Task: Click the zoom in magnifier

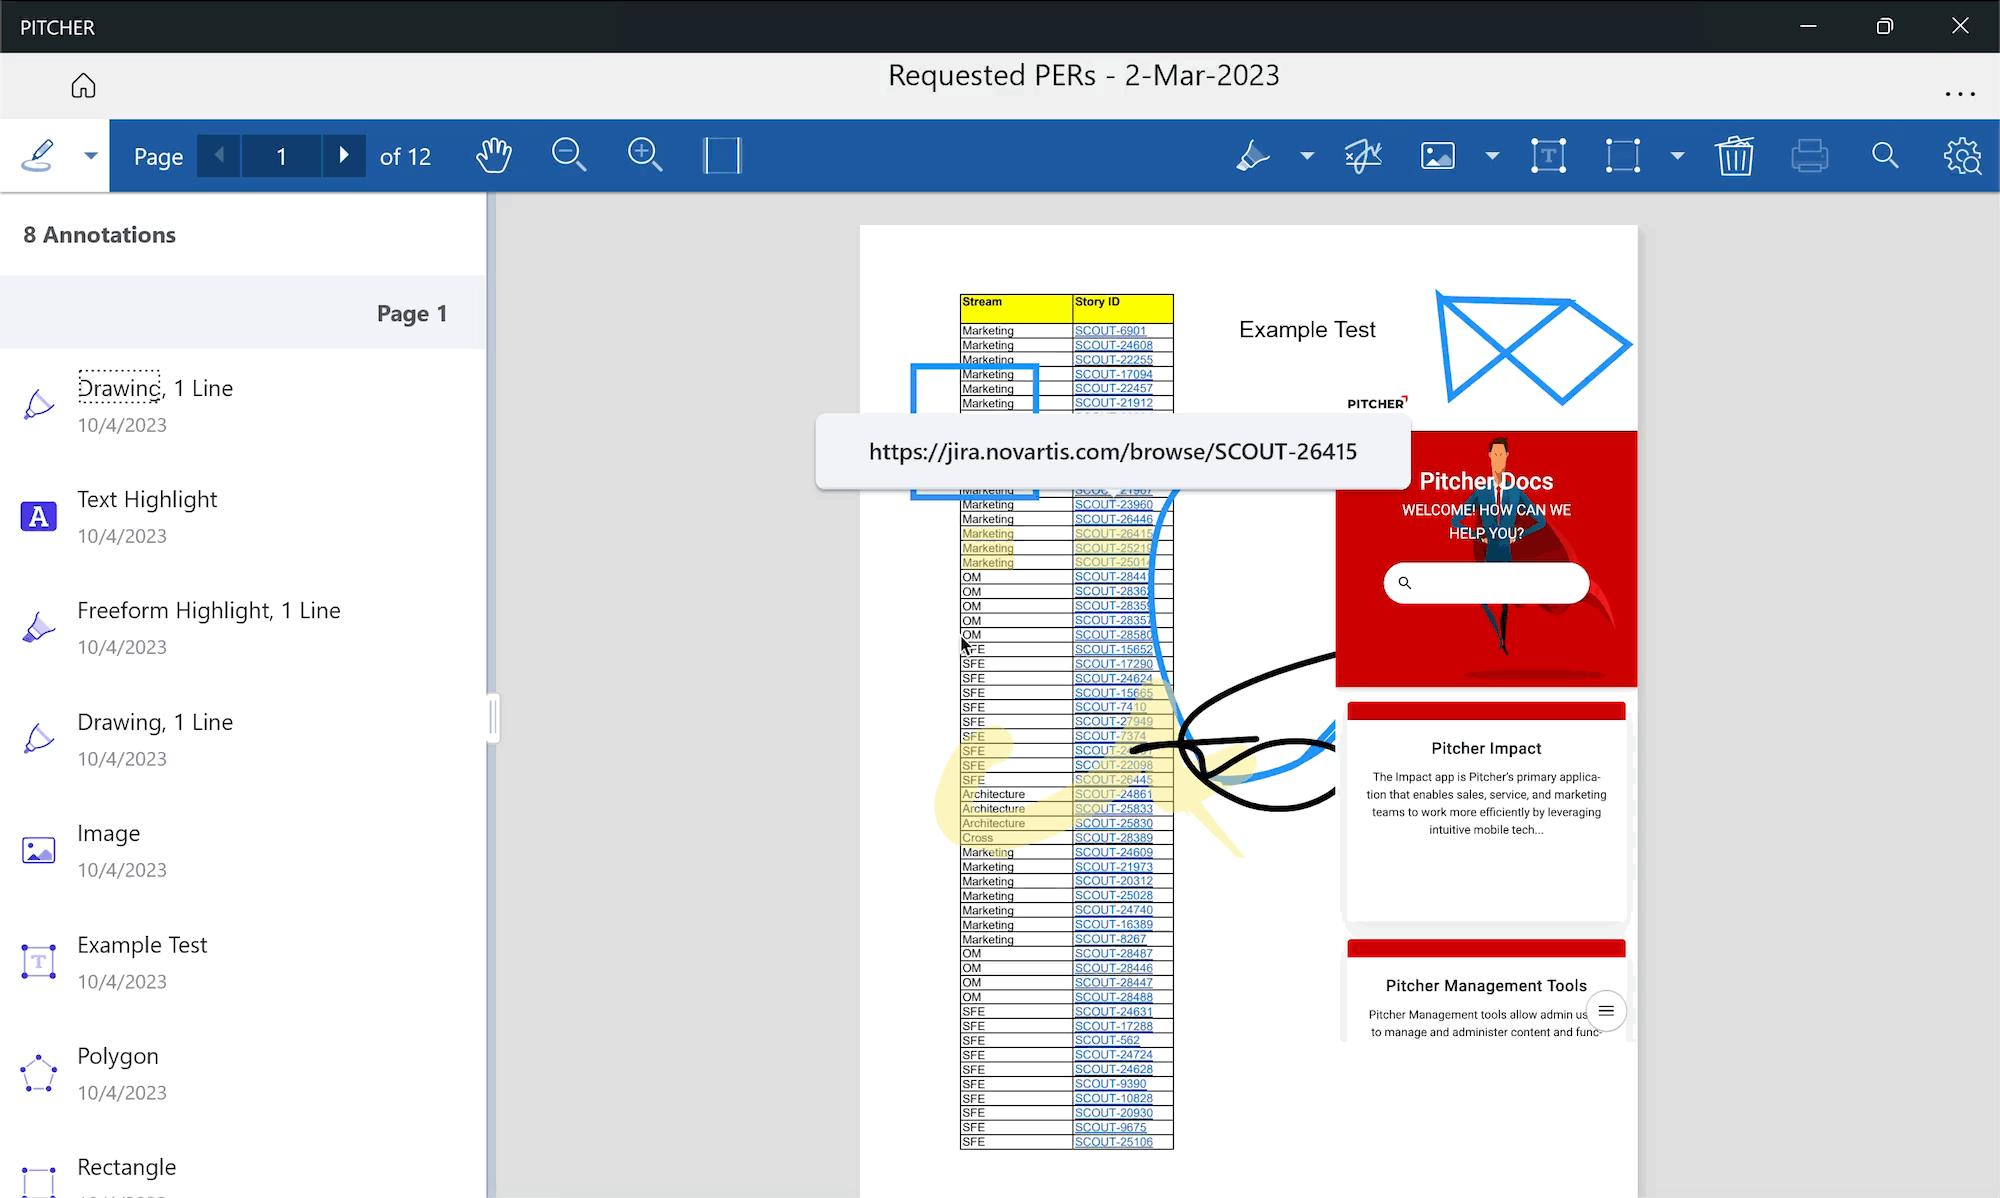Action: coord(645,156)
